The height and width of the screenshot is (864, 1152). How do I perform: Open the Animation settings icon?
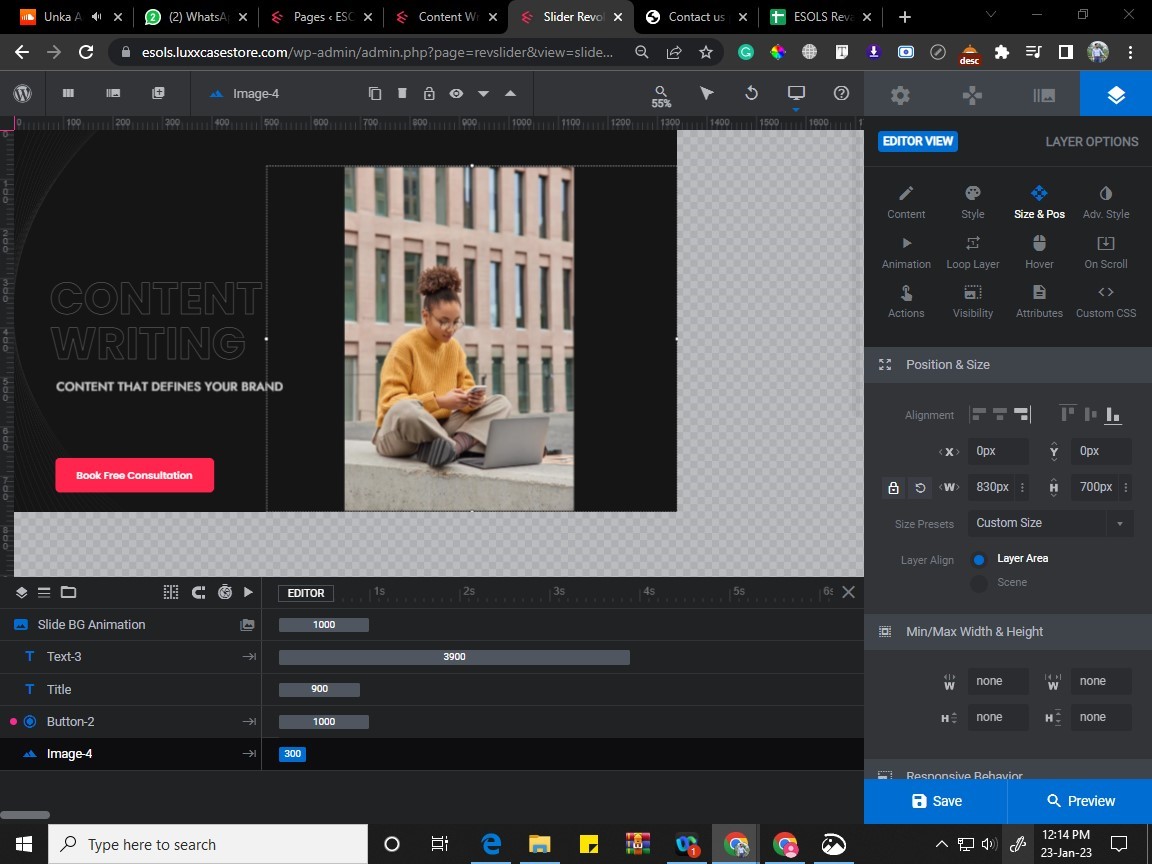[906, 251]
